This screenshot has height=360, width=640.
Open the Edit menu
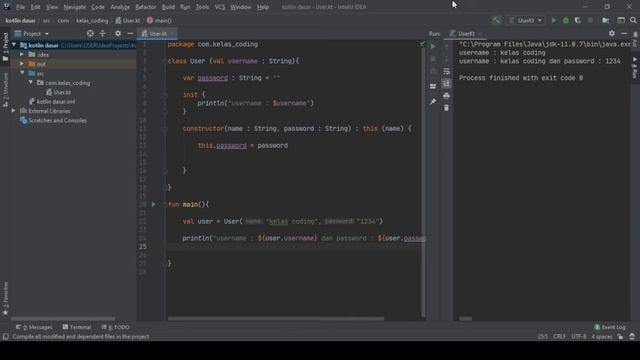coord(36,7)
